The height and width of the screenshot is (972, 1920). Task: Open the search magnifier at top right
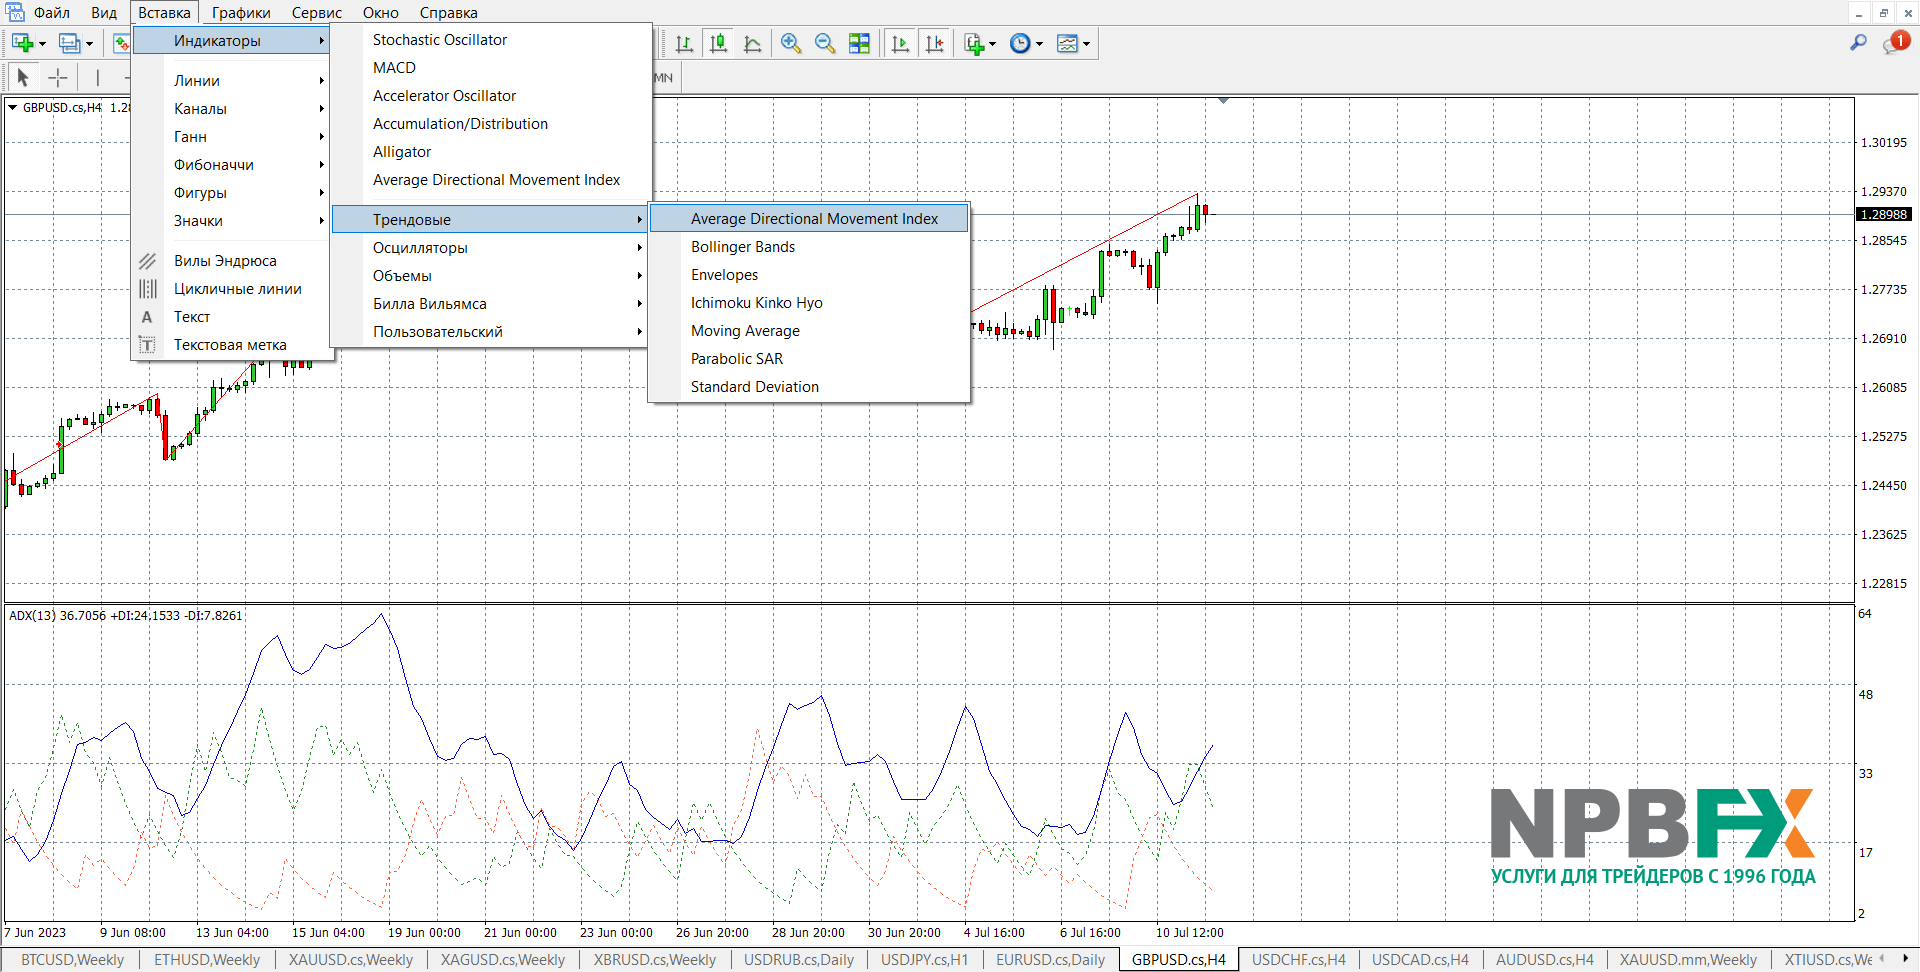click(1858, 43)
